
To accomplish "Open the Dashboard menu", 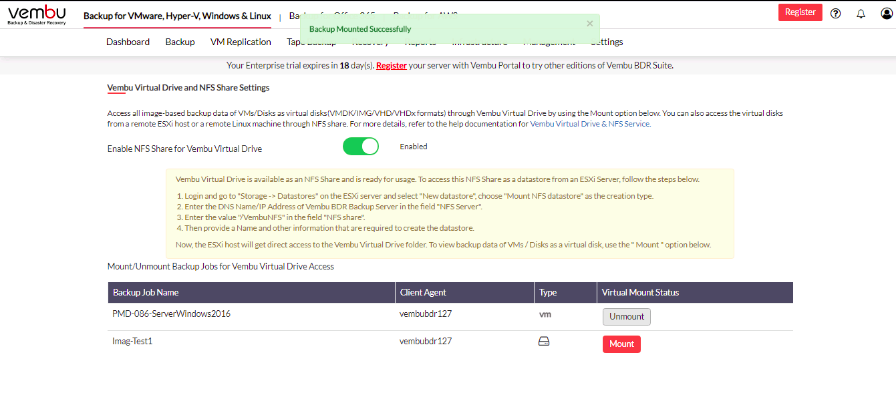I will (128, 42).
